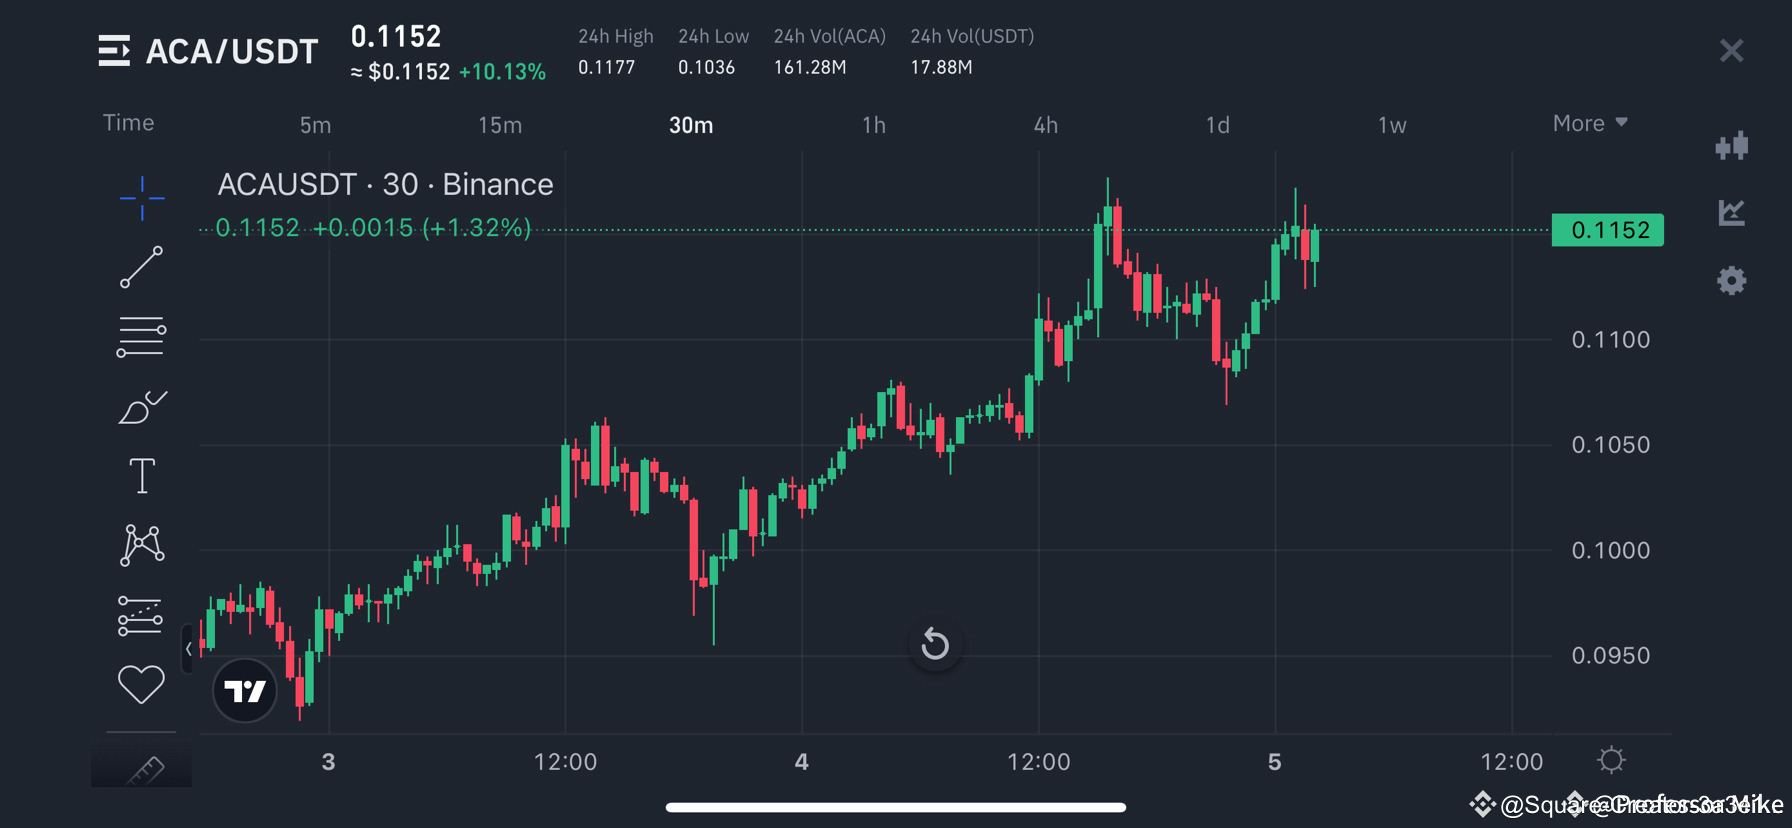Viewport: 1792px width, 828px height.
Task: Click the current price label 0.1152
Action: (1607, 230)
